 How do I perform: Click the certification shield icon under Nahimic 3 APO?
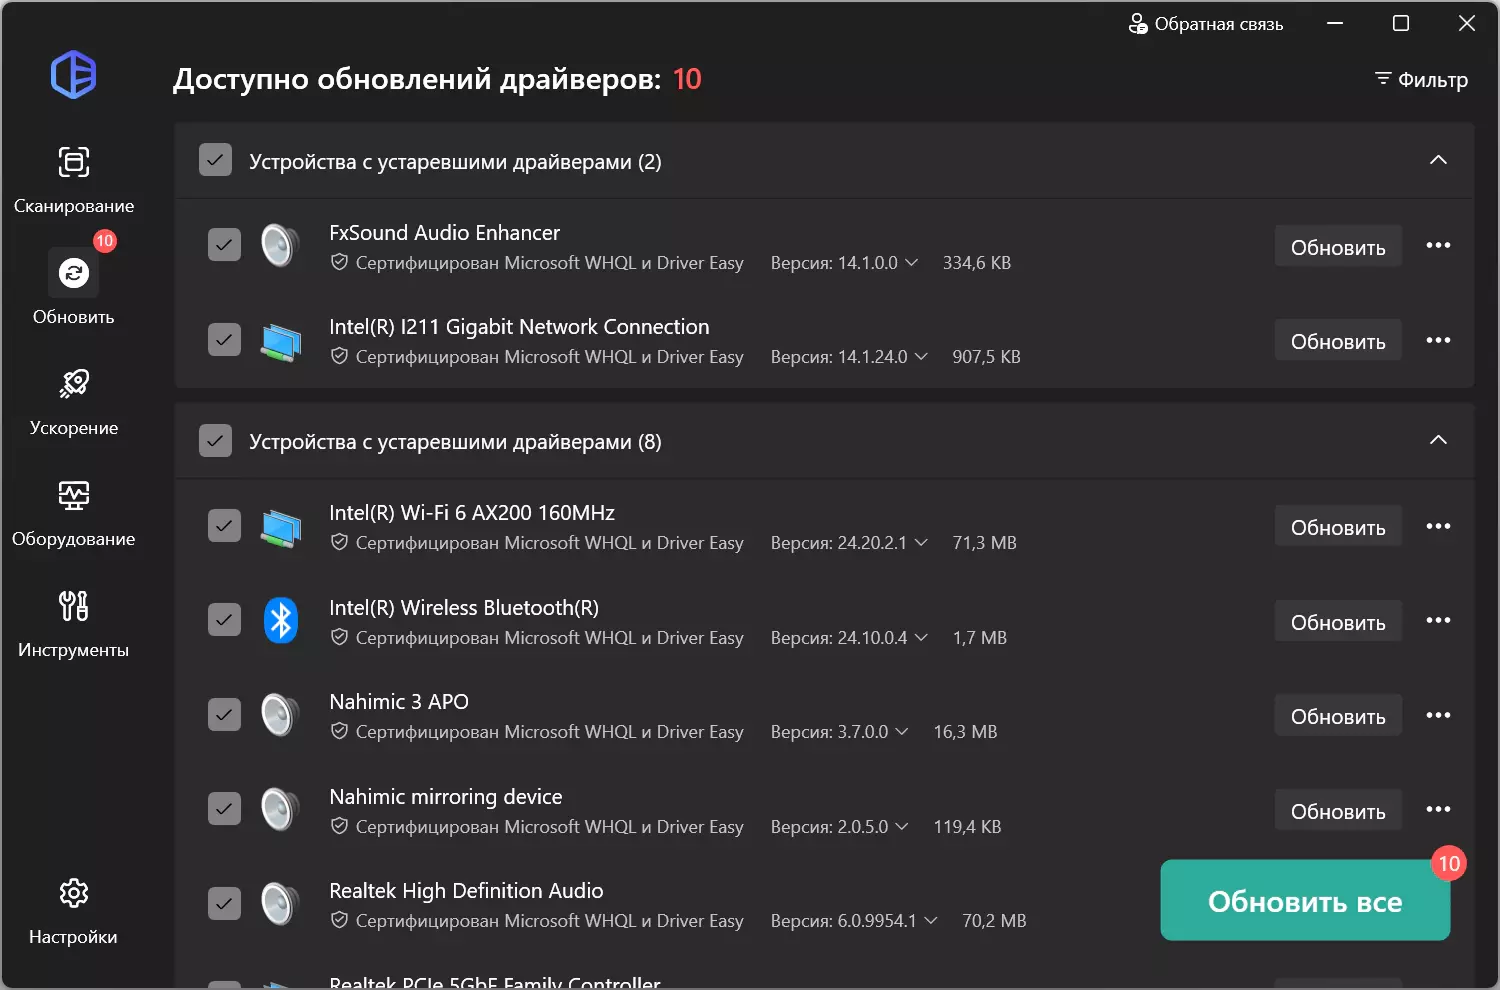pyautogui.click(x=339, y=731)
